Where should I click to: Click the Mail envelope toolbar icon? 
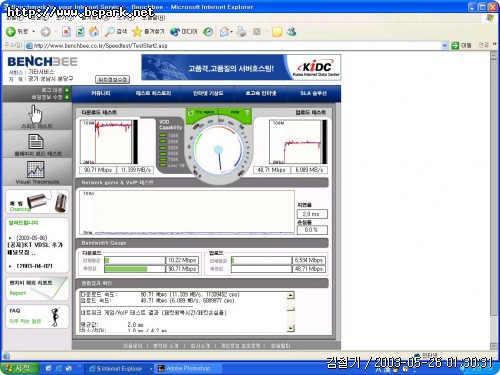(224, 32)
